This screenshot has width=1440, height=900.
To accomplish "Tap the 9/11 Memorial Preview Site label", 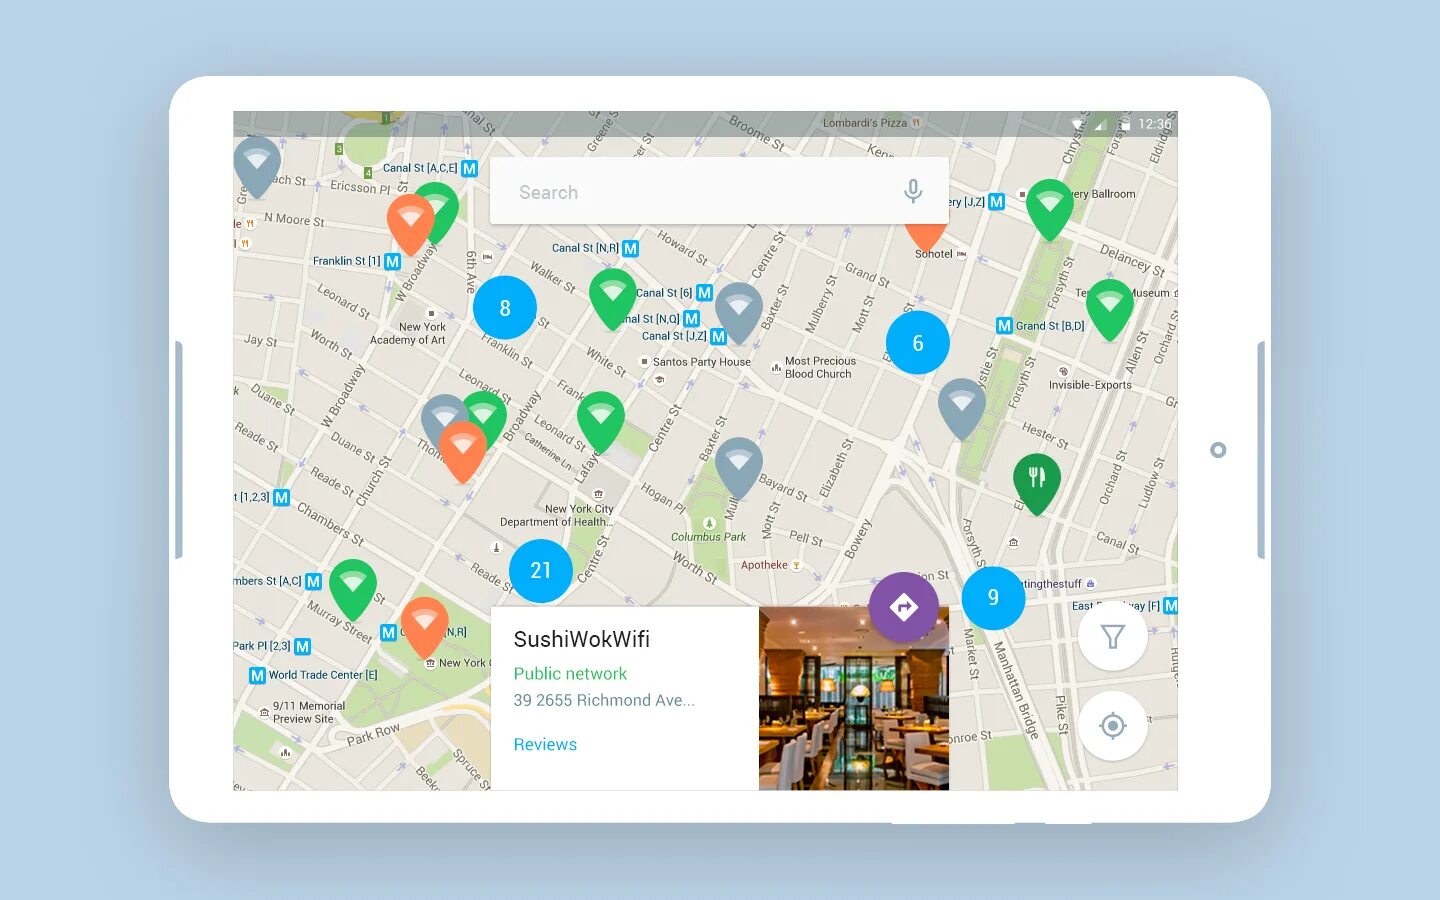I will tap(309, 712).
